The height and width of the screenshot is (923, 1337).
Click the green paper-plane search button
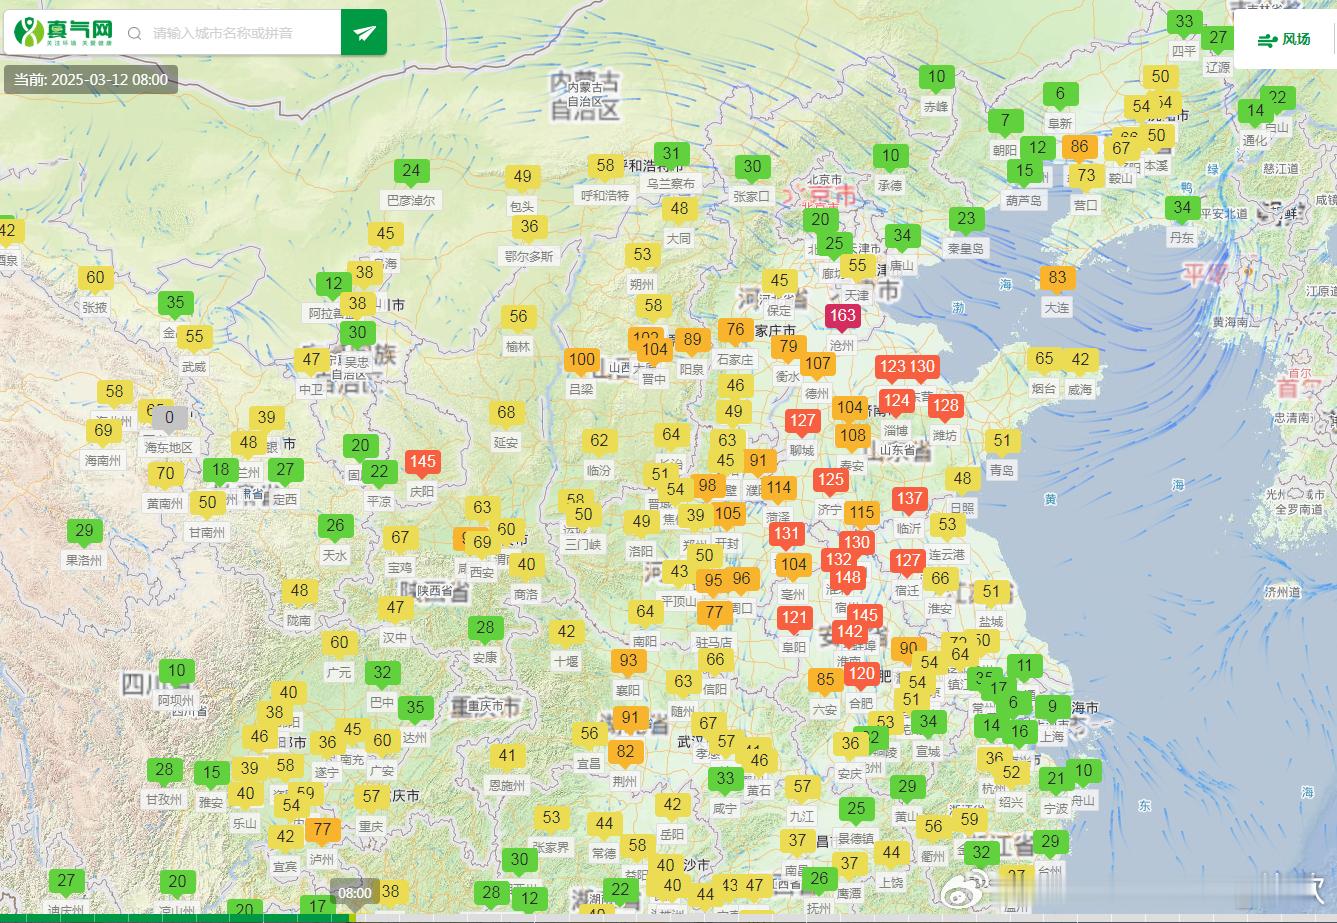tap(364, 33)
